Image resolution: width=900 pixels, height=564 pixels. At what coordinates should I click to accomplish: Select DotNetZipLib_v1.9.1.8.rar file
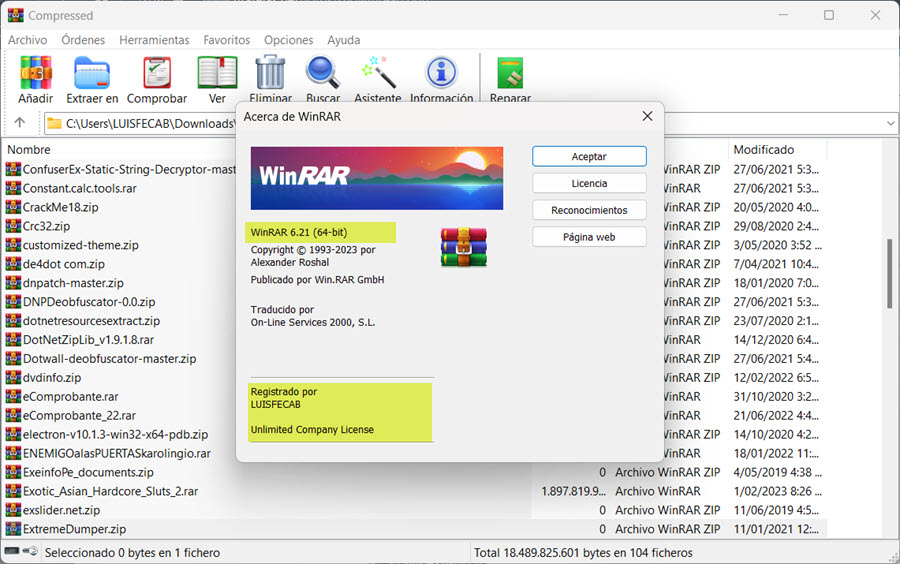tap(88, 340)
